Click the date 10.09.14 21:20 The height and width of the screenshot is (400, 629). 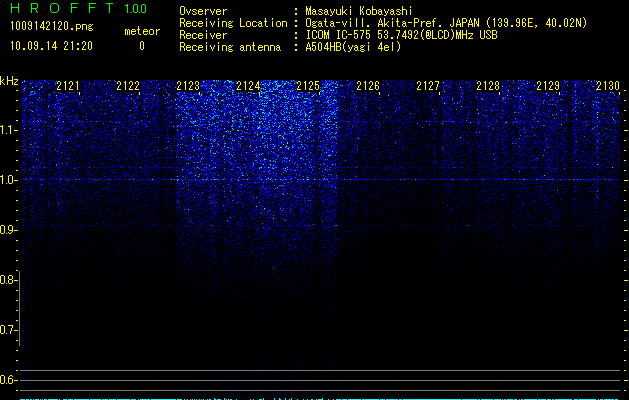click(51, 46)
